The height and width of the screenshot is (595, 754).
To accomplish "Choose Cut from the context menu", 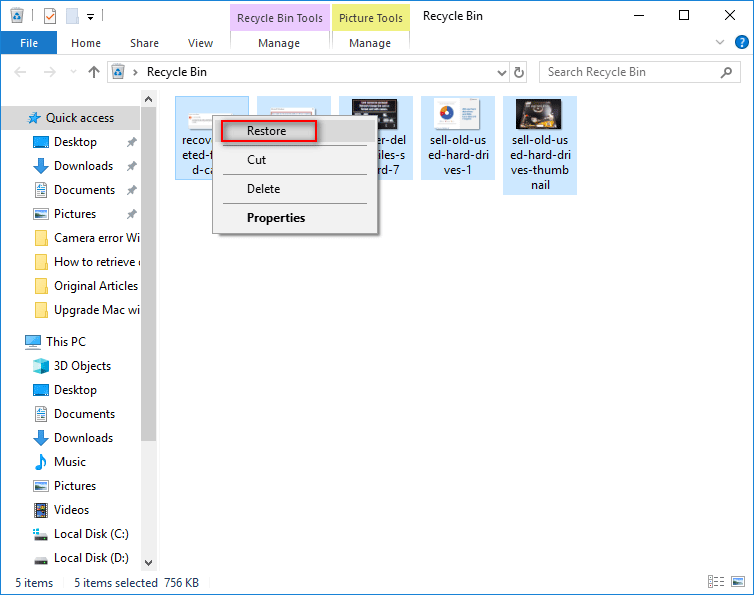I will click(295, 160).
